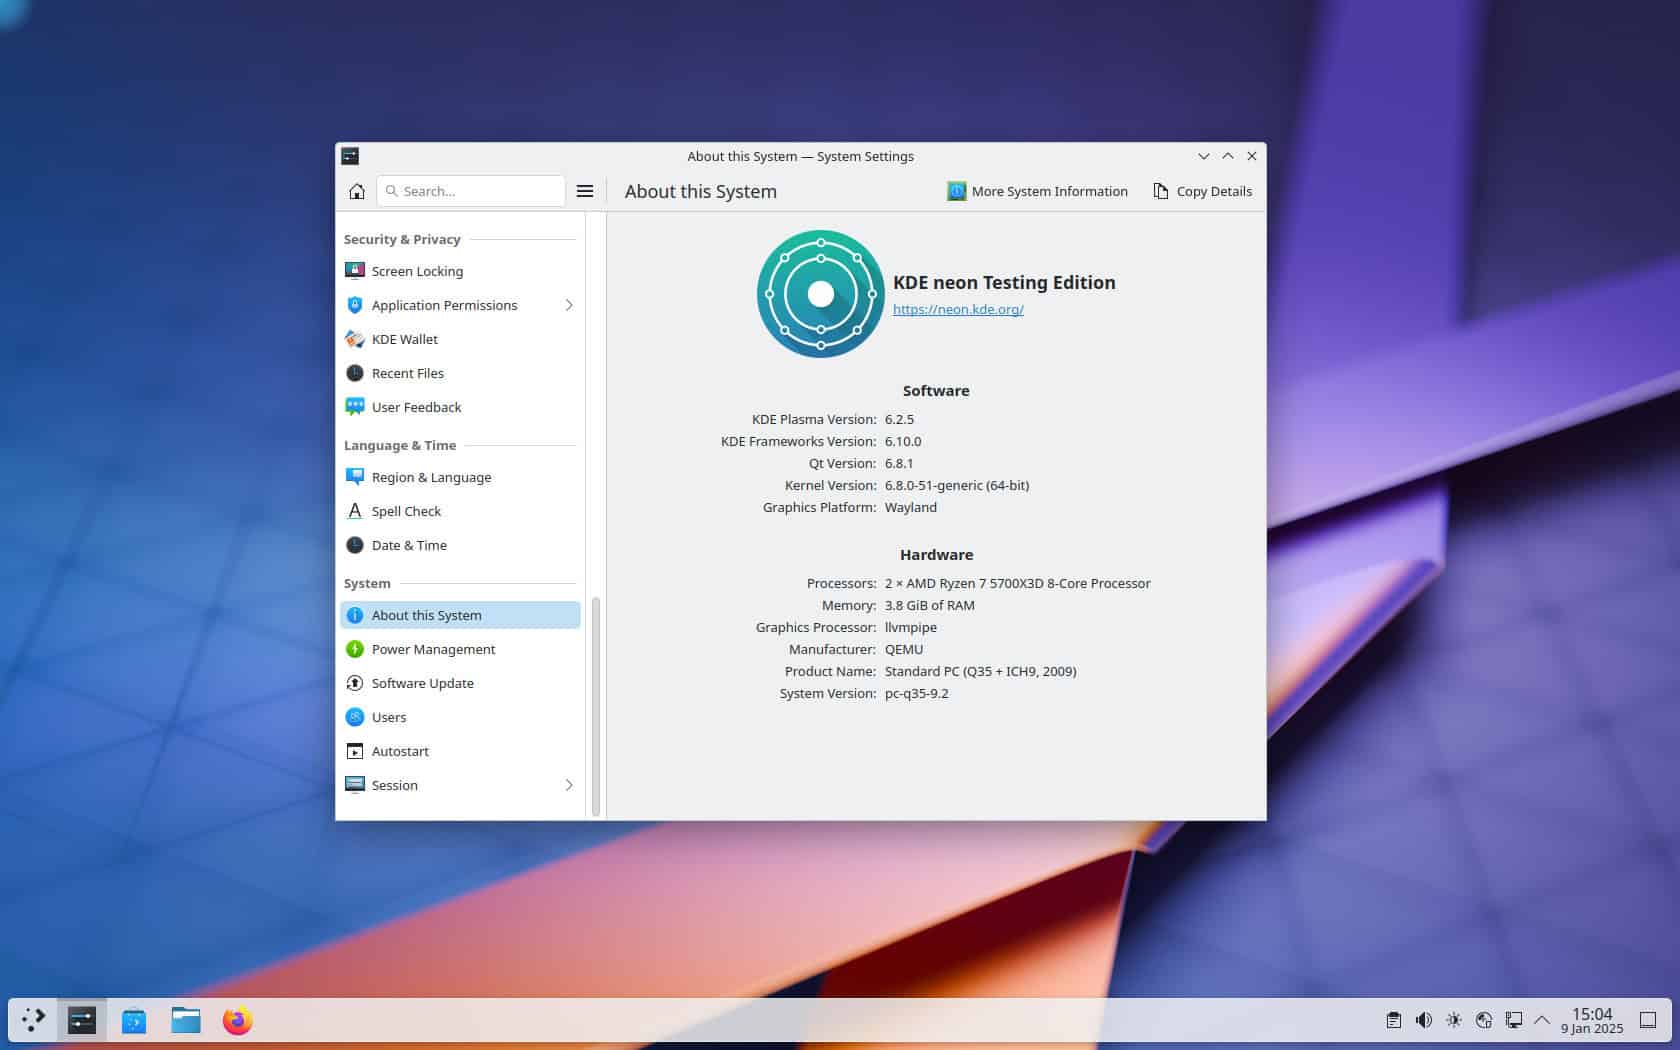Click the home icon above the sidebar

356,191
